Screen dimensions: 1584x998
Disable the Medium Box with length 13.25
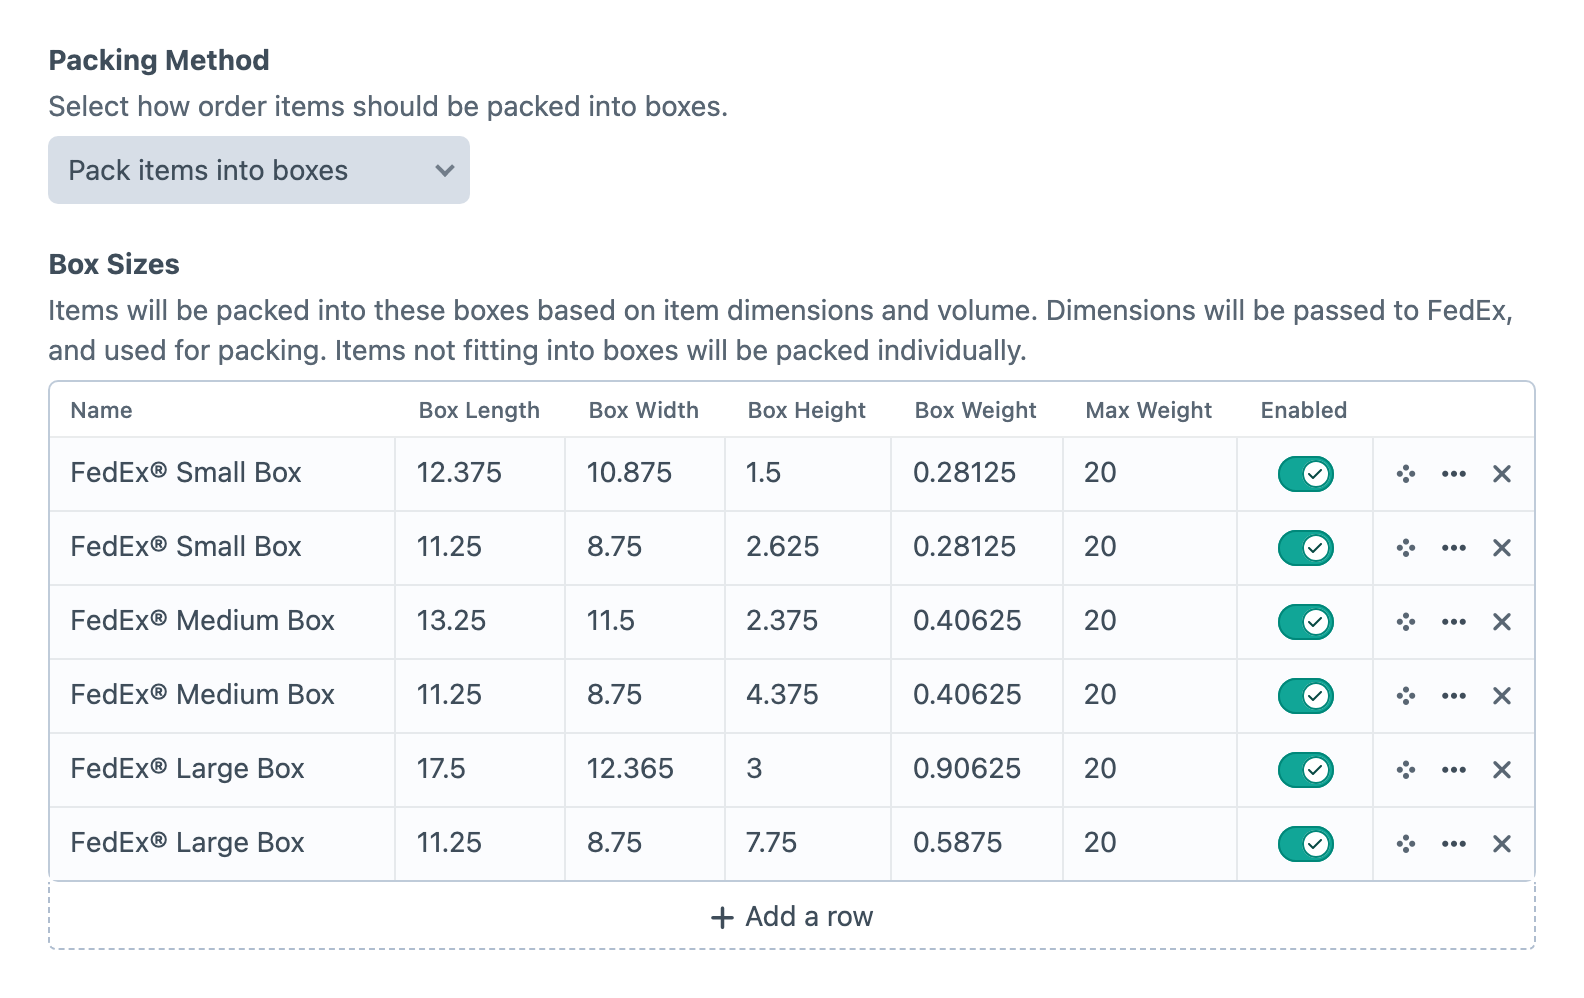[x=1306, y=622]
